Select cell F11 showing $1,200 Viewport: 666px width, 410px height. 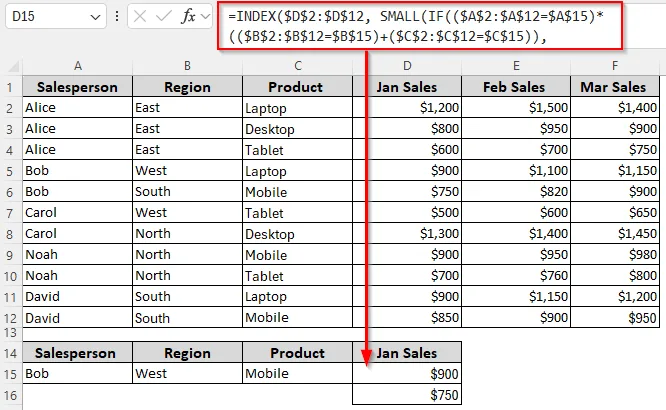[615, 296]
